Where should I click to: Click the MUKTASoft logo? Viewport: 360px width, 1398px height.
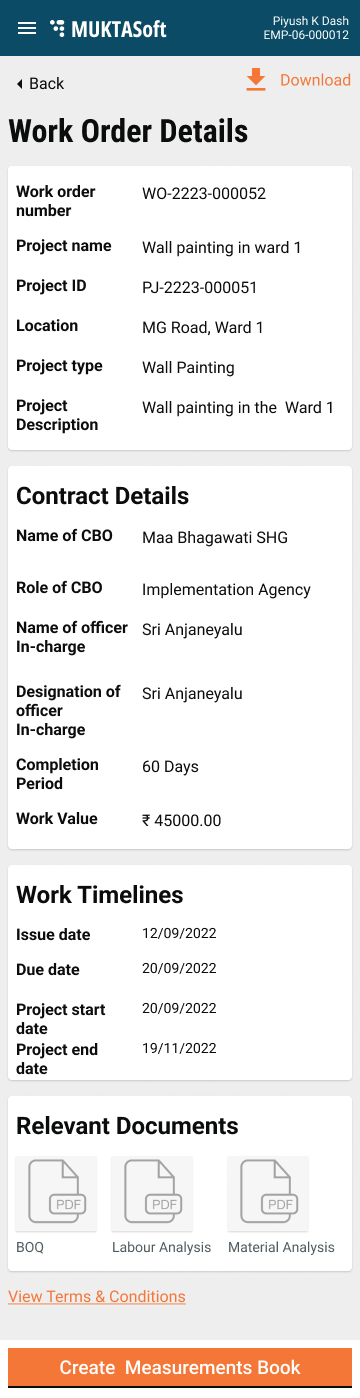[108, 29]
